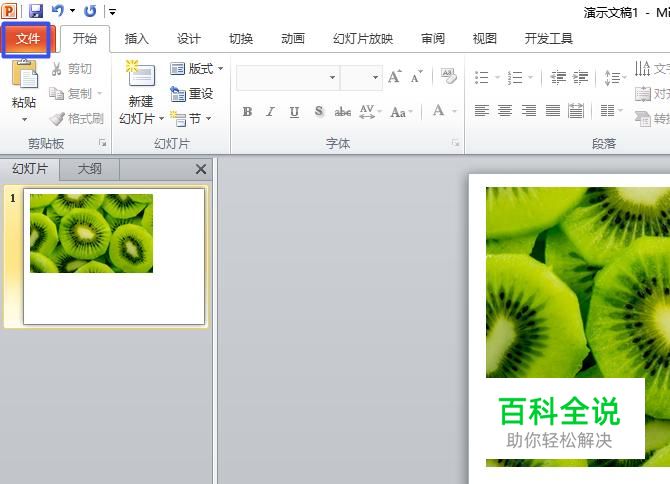Click the character spacing AV icon
This screenshot has width=670, height=484.
click(367, 112)
